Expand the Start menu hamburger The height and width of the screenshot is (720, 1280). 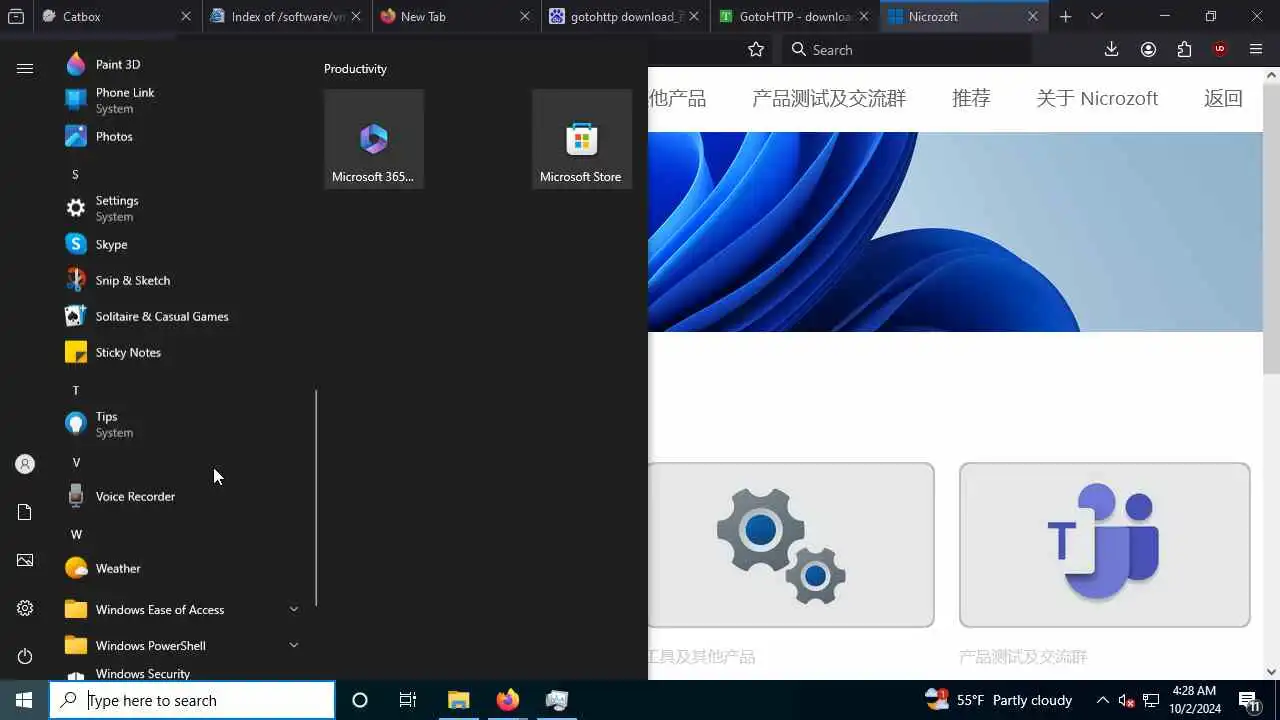click(x=25, y=68)
